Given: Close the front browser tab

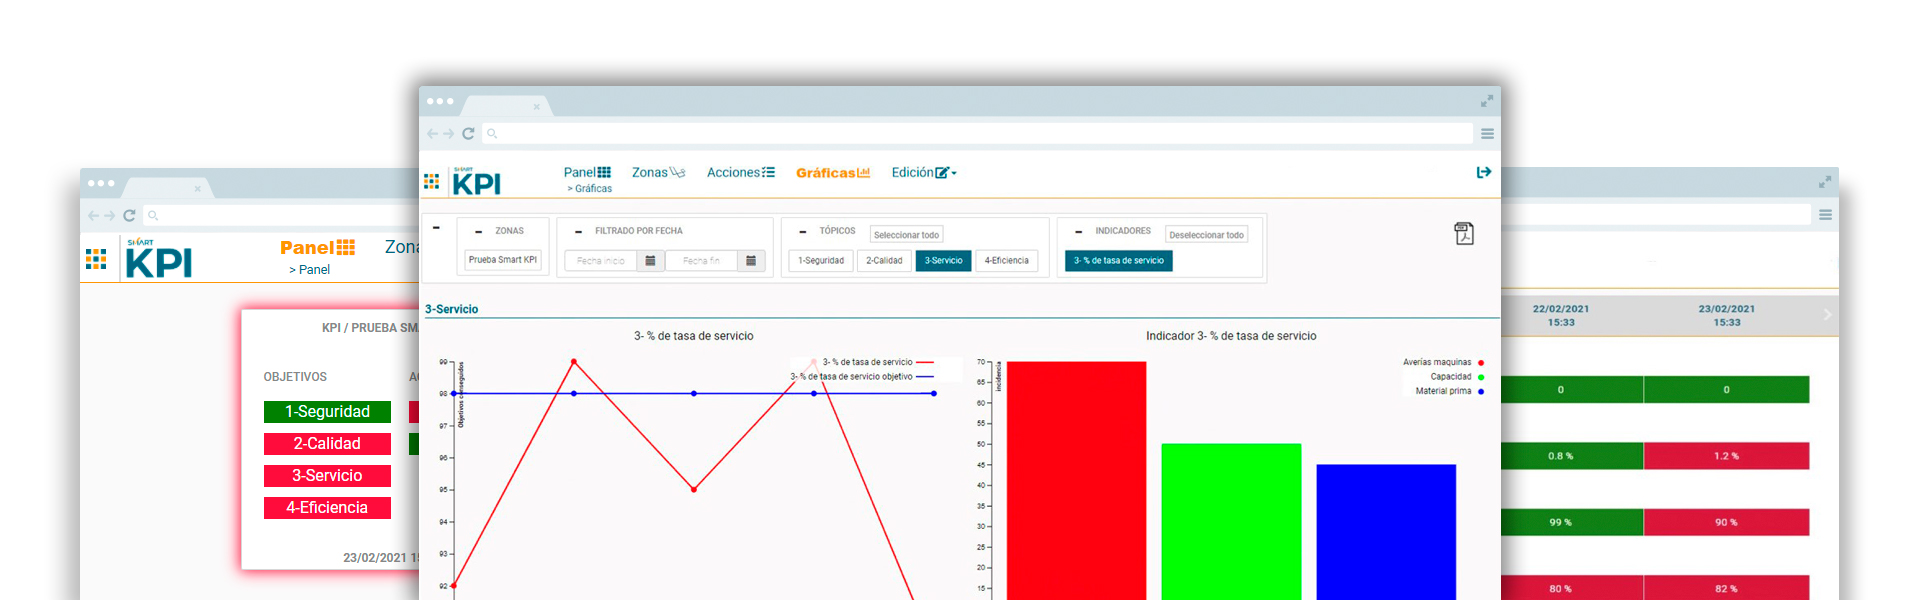Looking at the screenshot, I should pos(536,106).
